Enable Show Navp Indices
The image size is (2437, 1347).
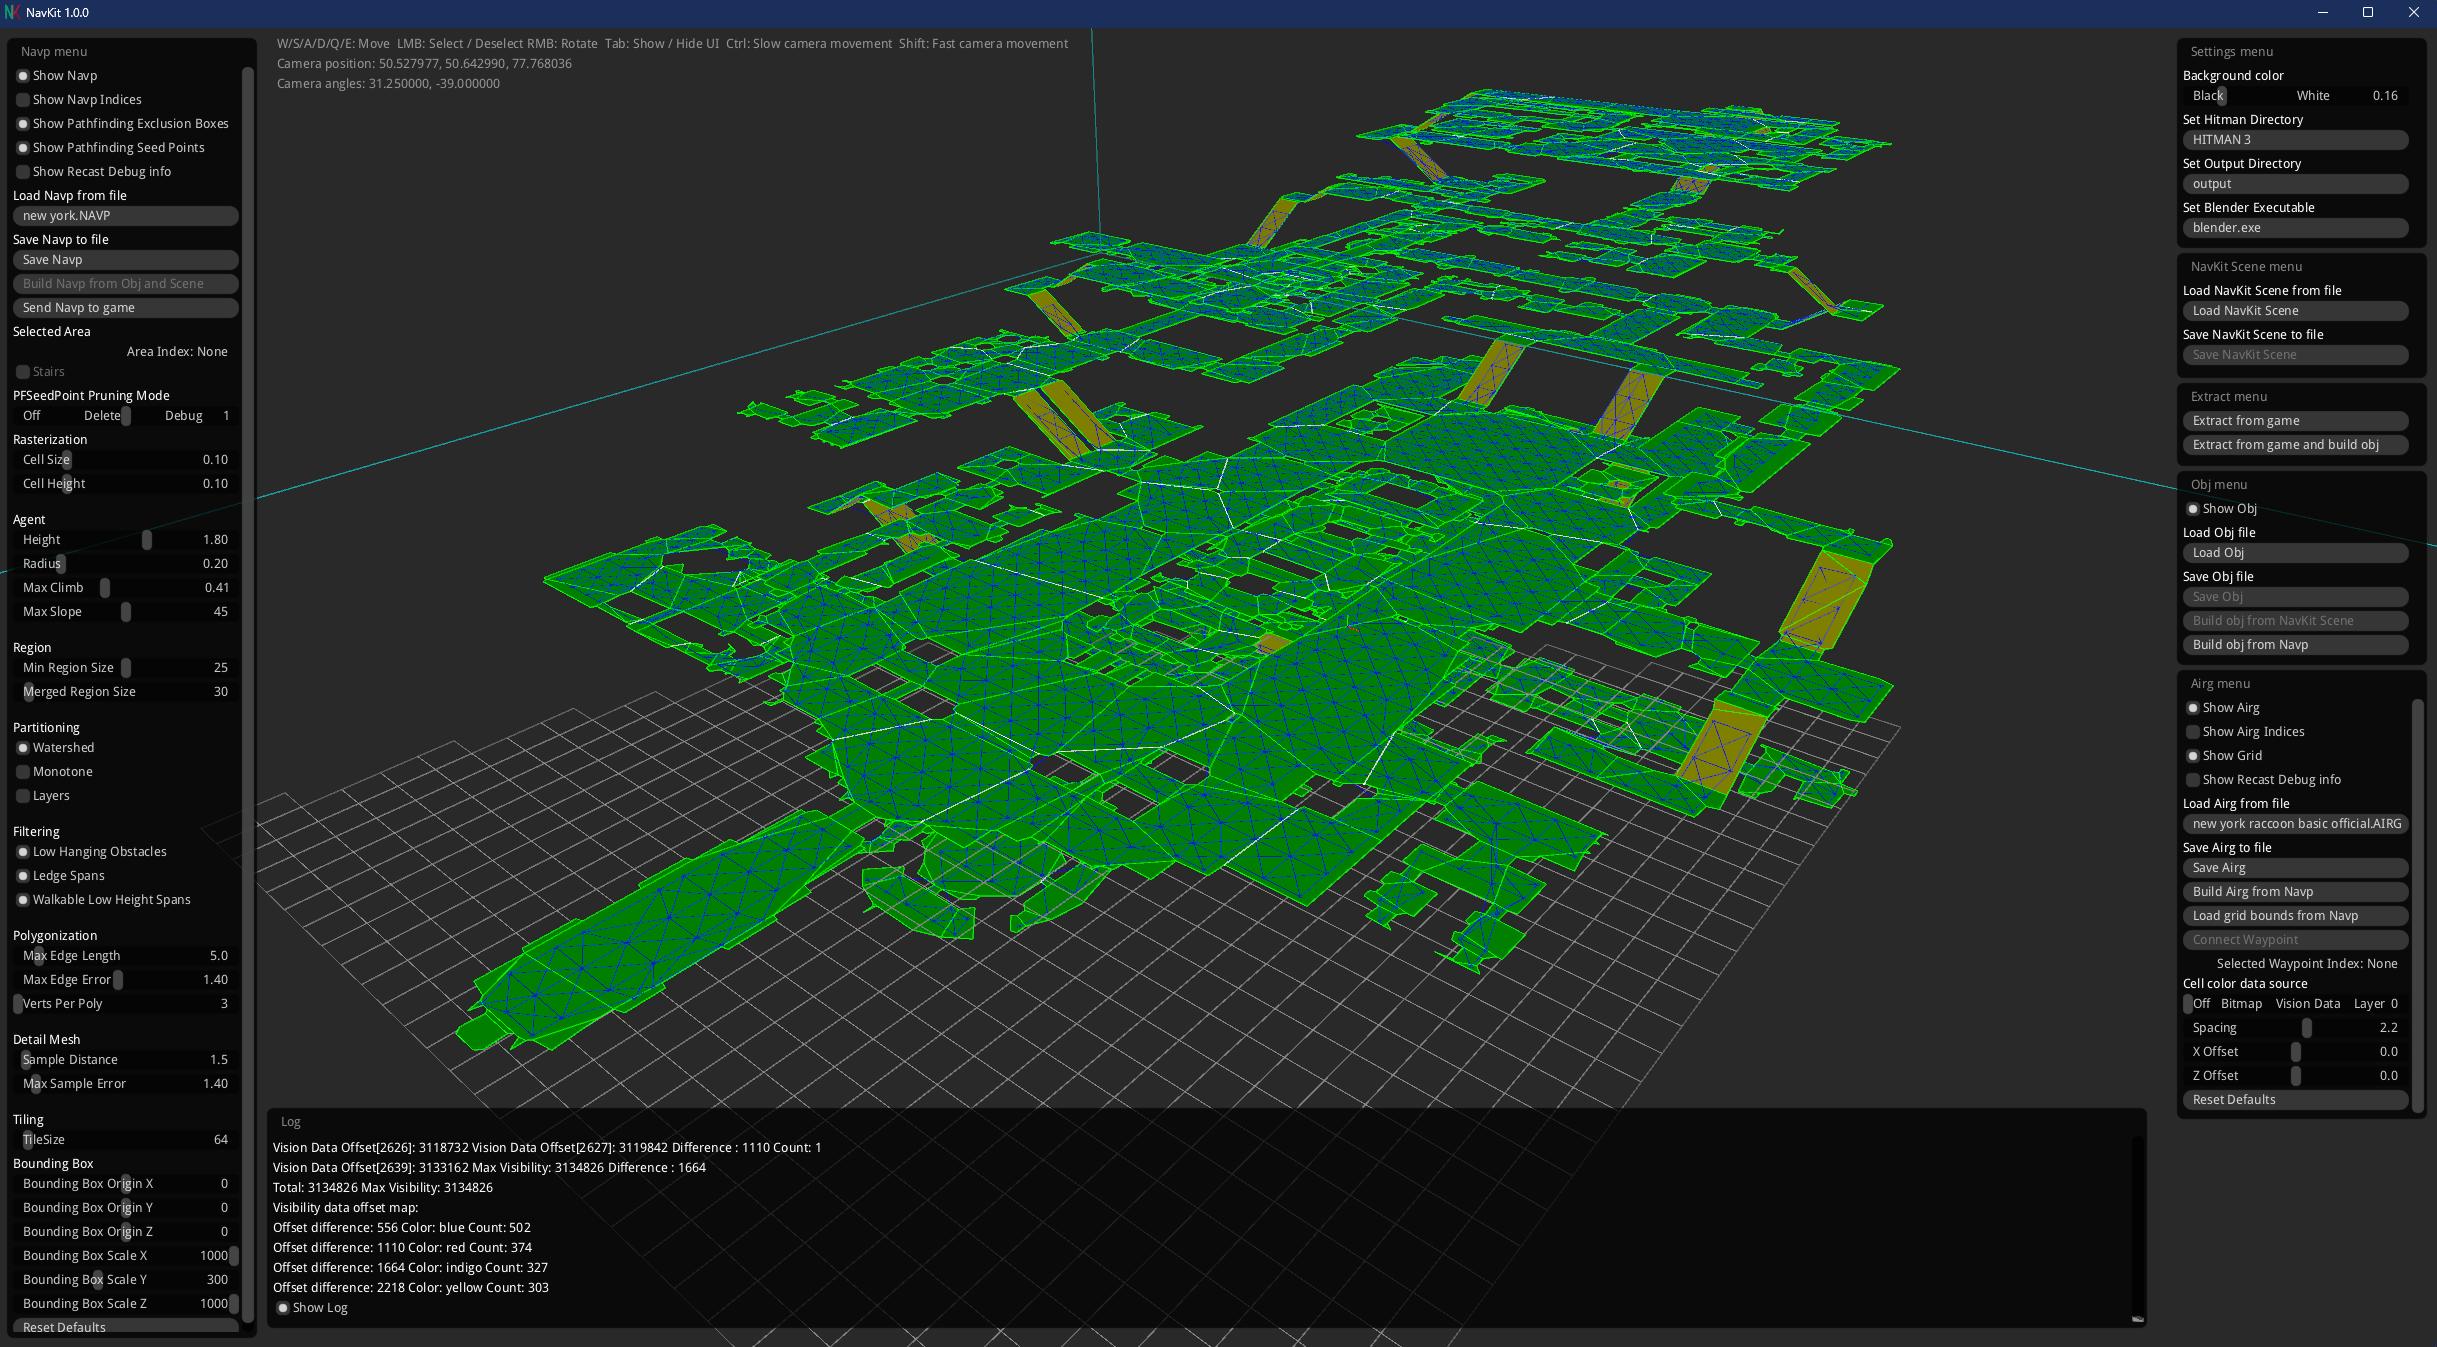[x=22, y=100]
